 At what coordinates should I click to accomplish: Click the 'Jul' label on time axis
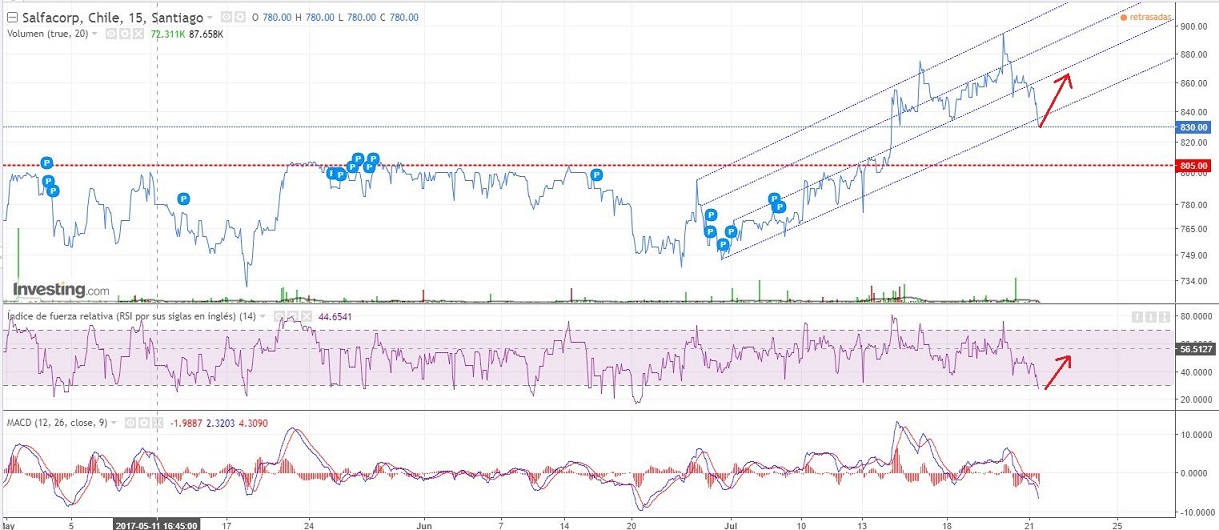coord(729,523)
